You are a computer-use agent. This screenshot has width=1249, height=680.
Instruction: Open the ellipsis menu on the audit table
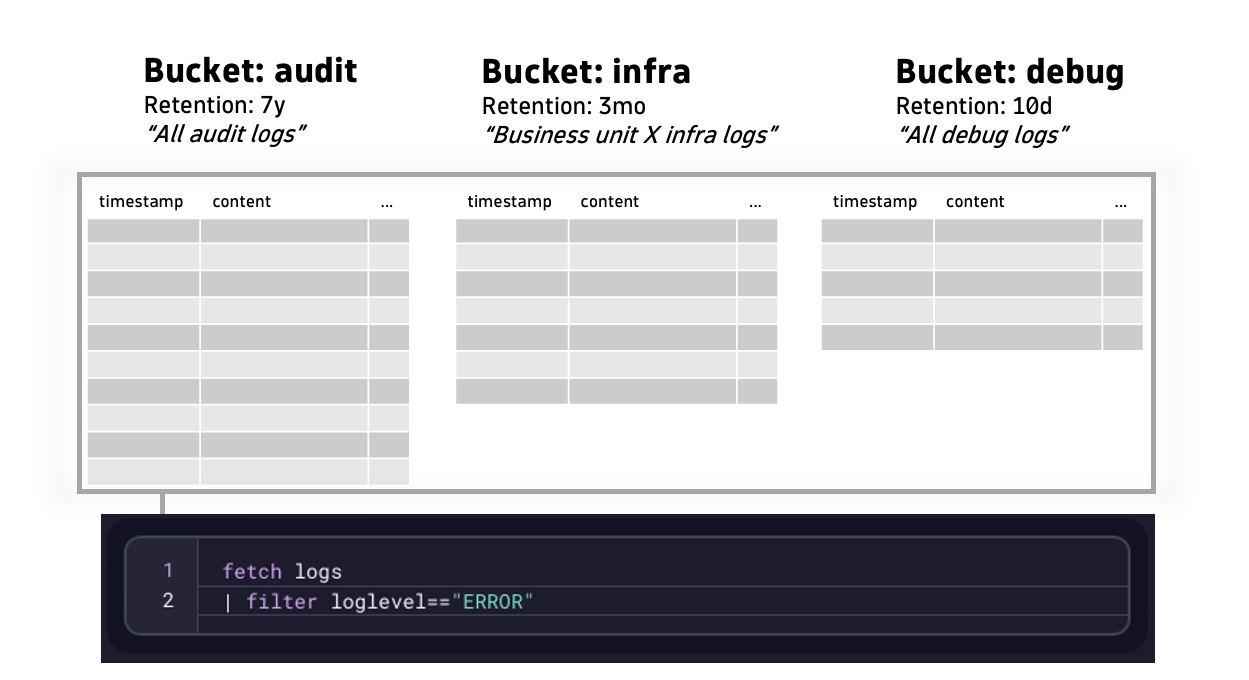click(388, 201)
